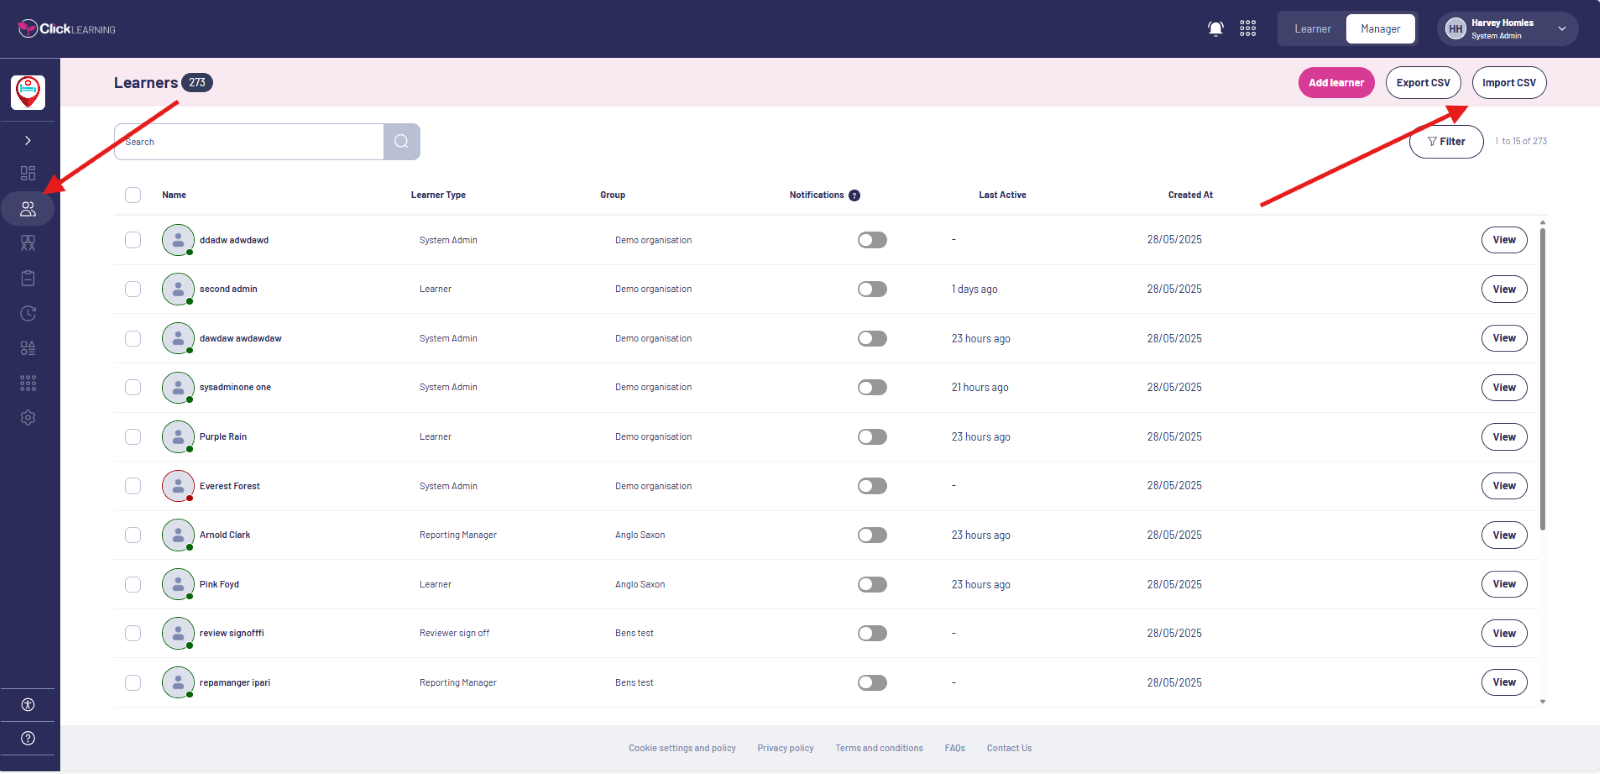
Task: Open the groups icon below Learners icon
Action: tap(28, 243)
